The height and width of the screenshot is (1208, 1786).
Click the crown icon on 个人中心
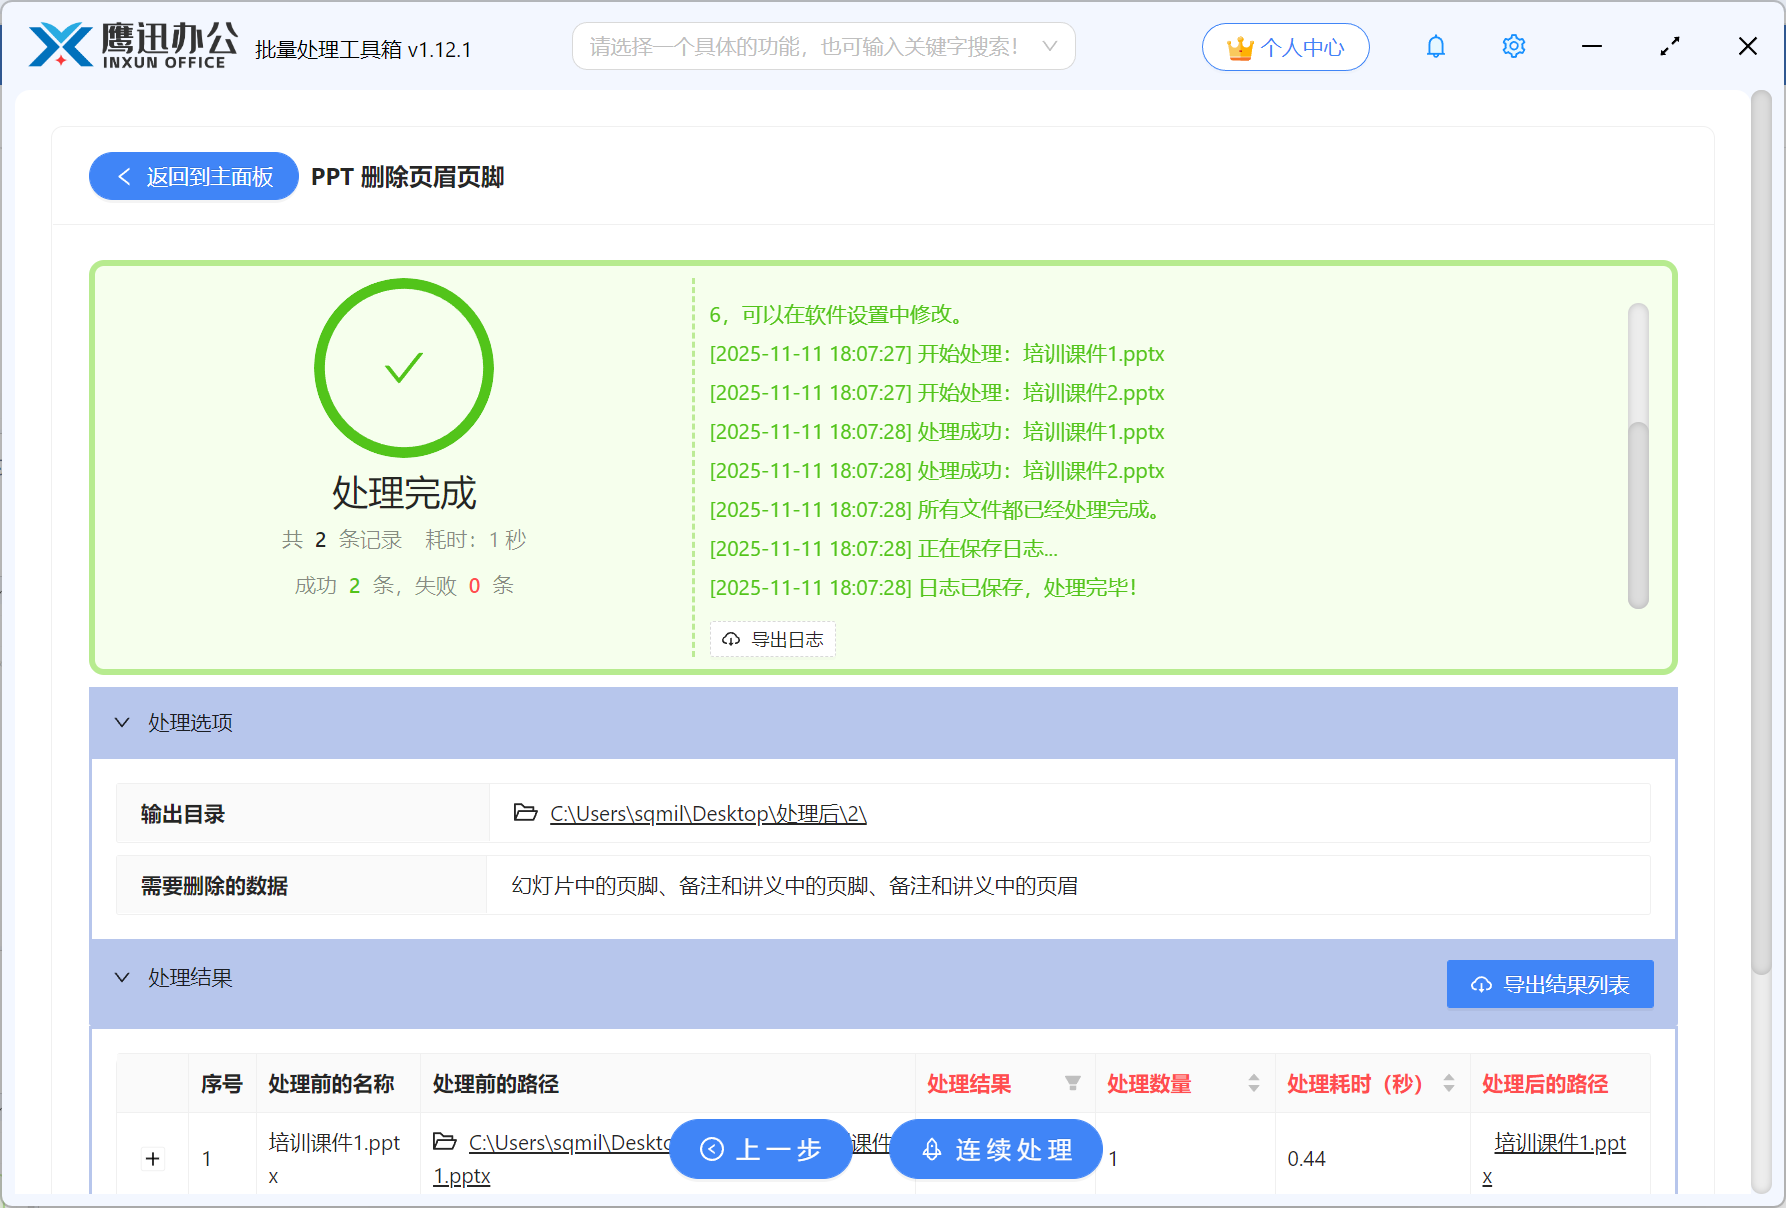[1239, 46]
